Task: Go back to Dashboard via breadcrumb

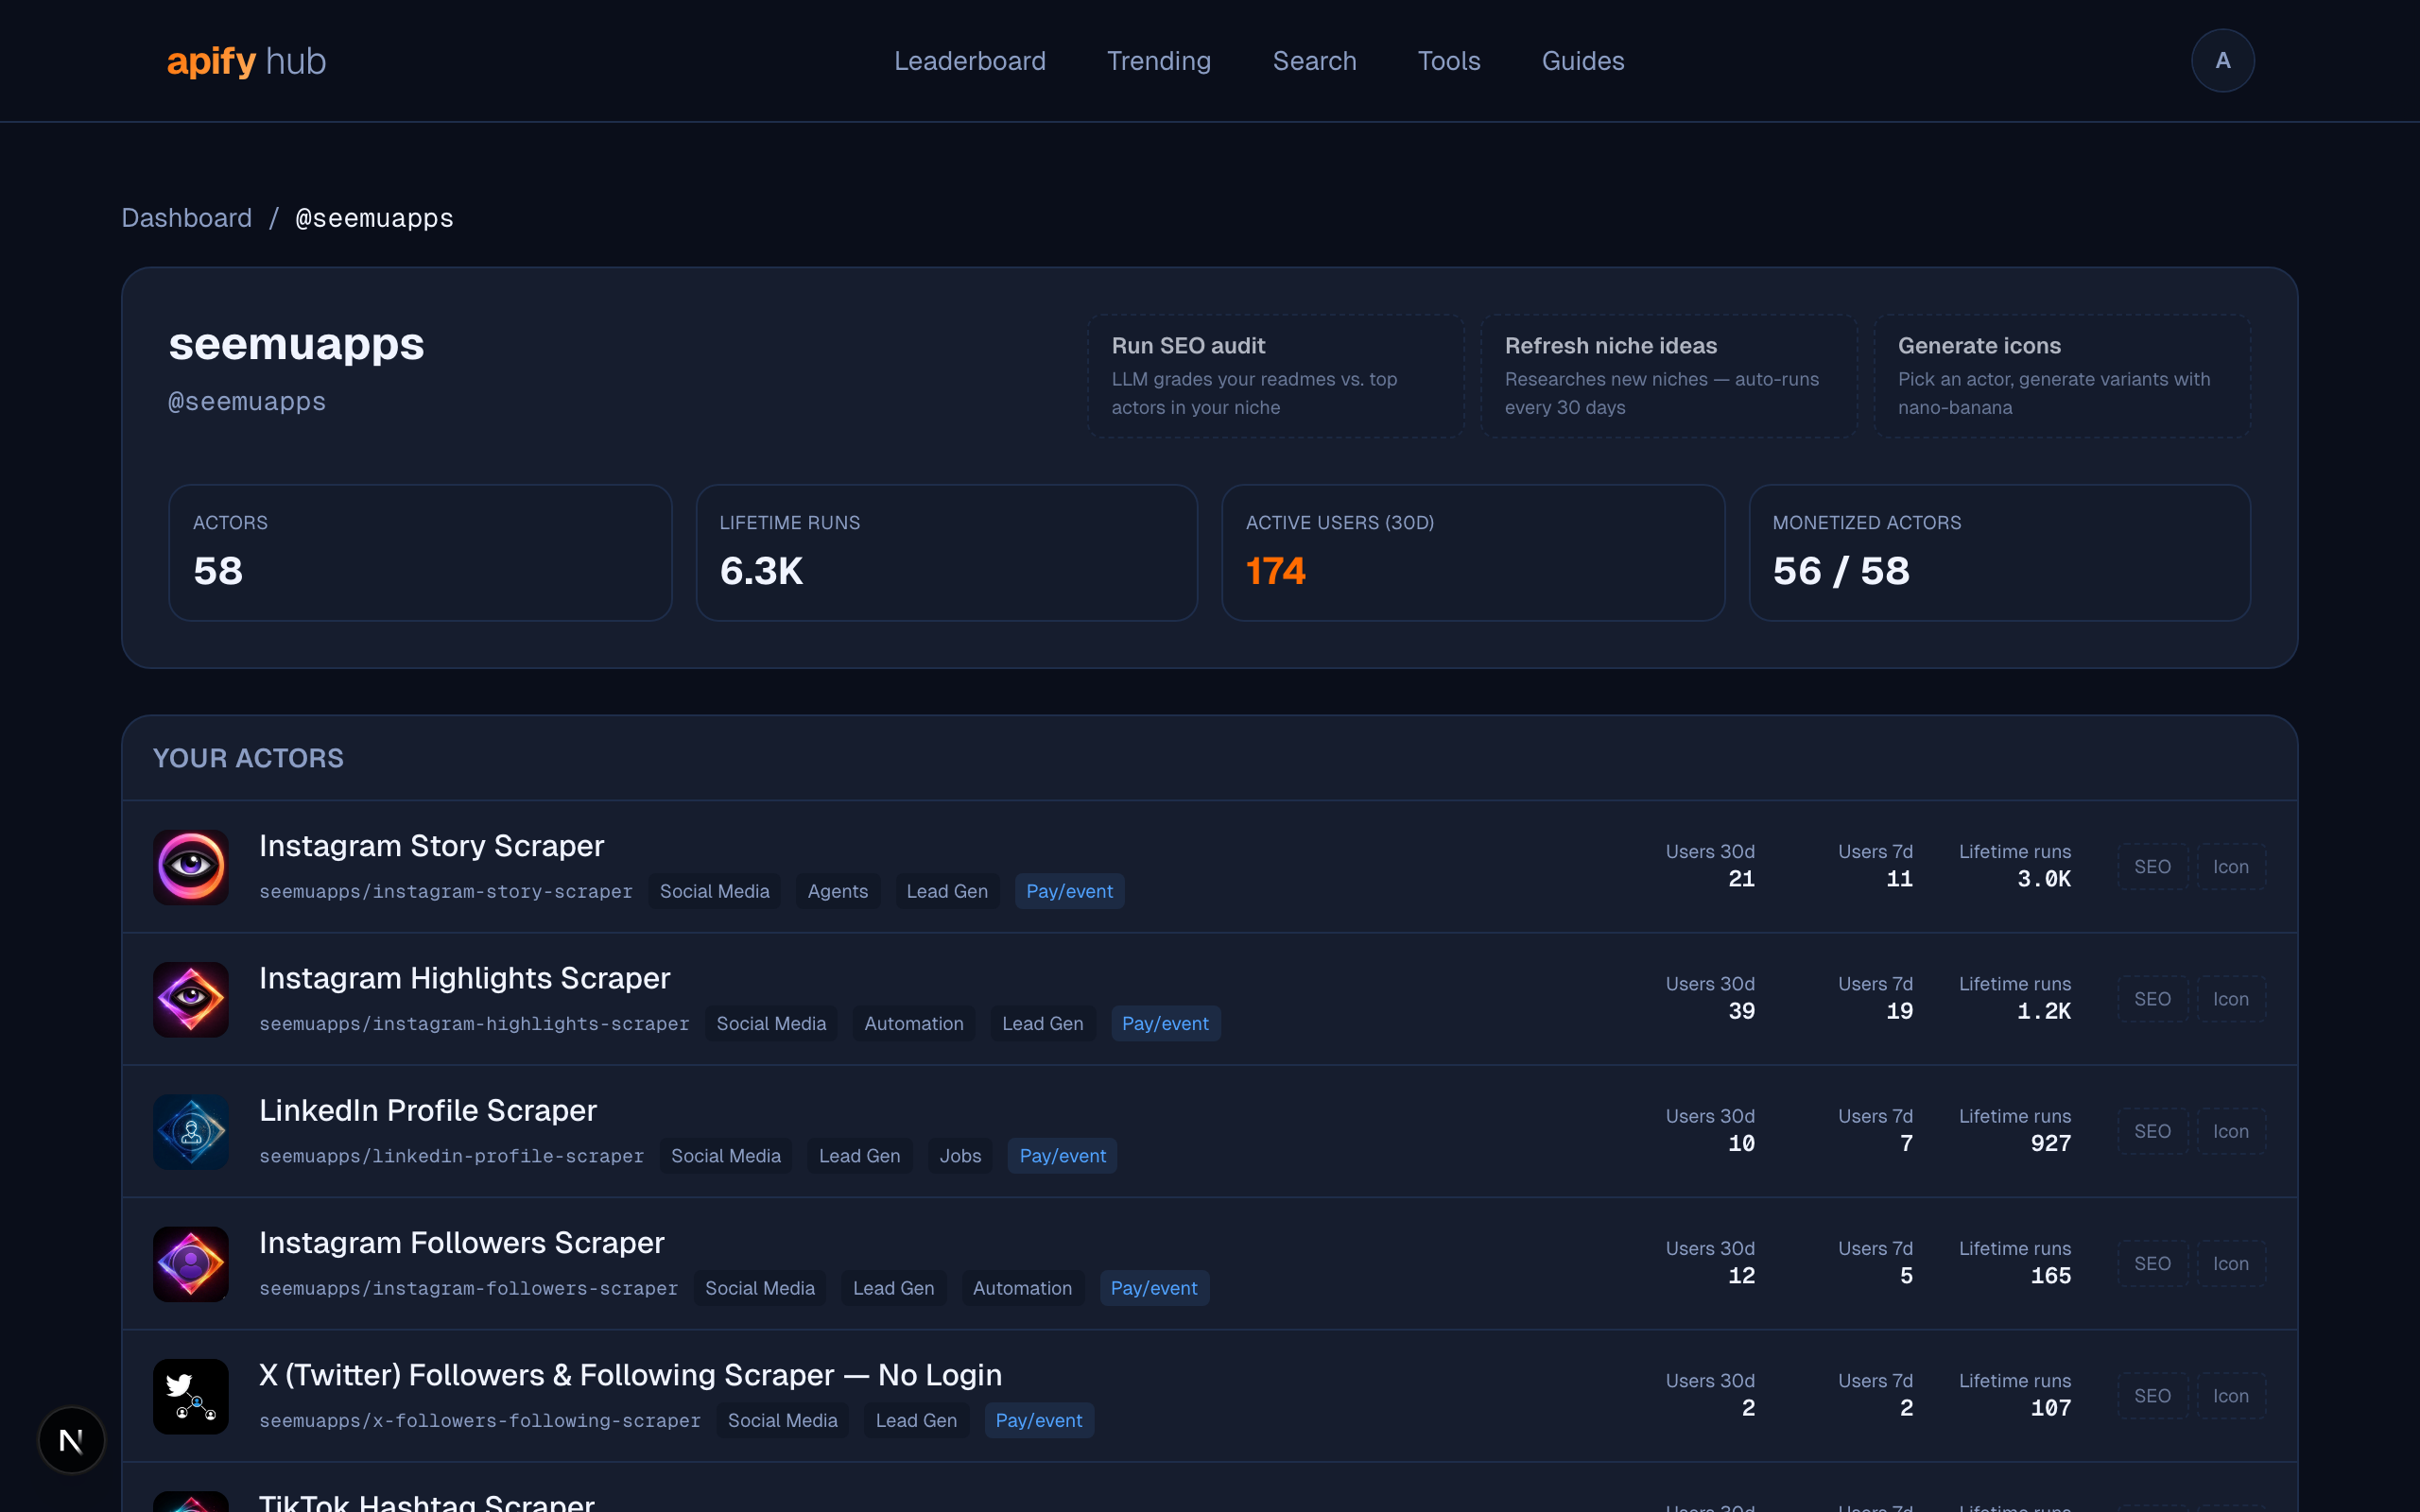Action: coord(186,218)
